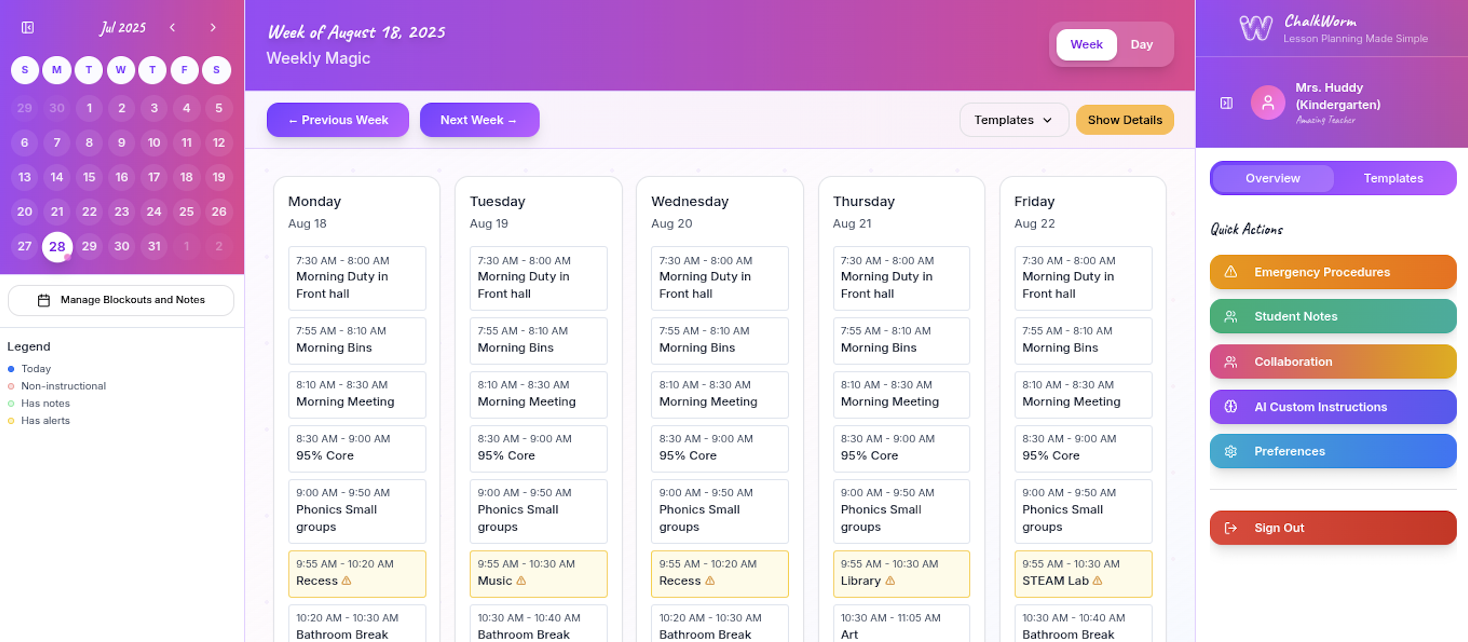Select July 4 in mini calendar
1468x642 pixels.
186,109
